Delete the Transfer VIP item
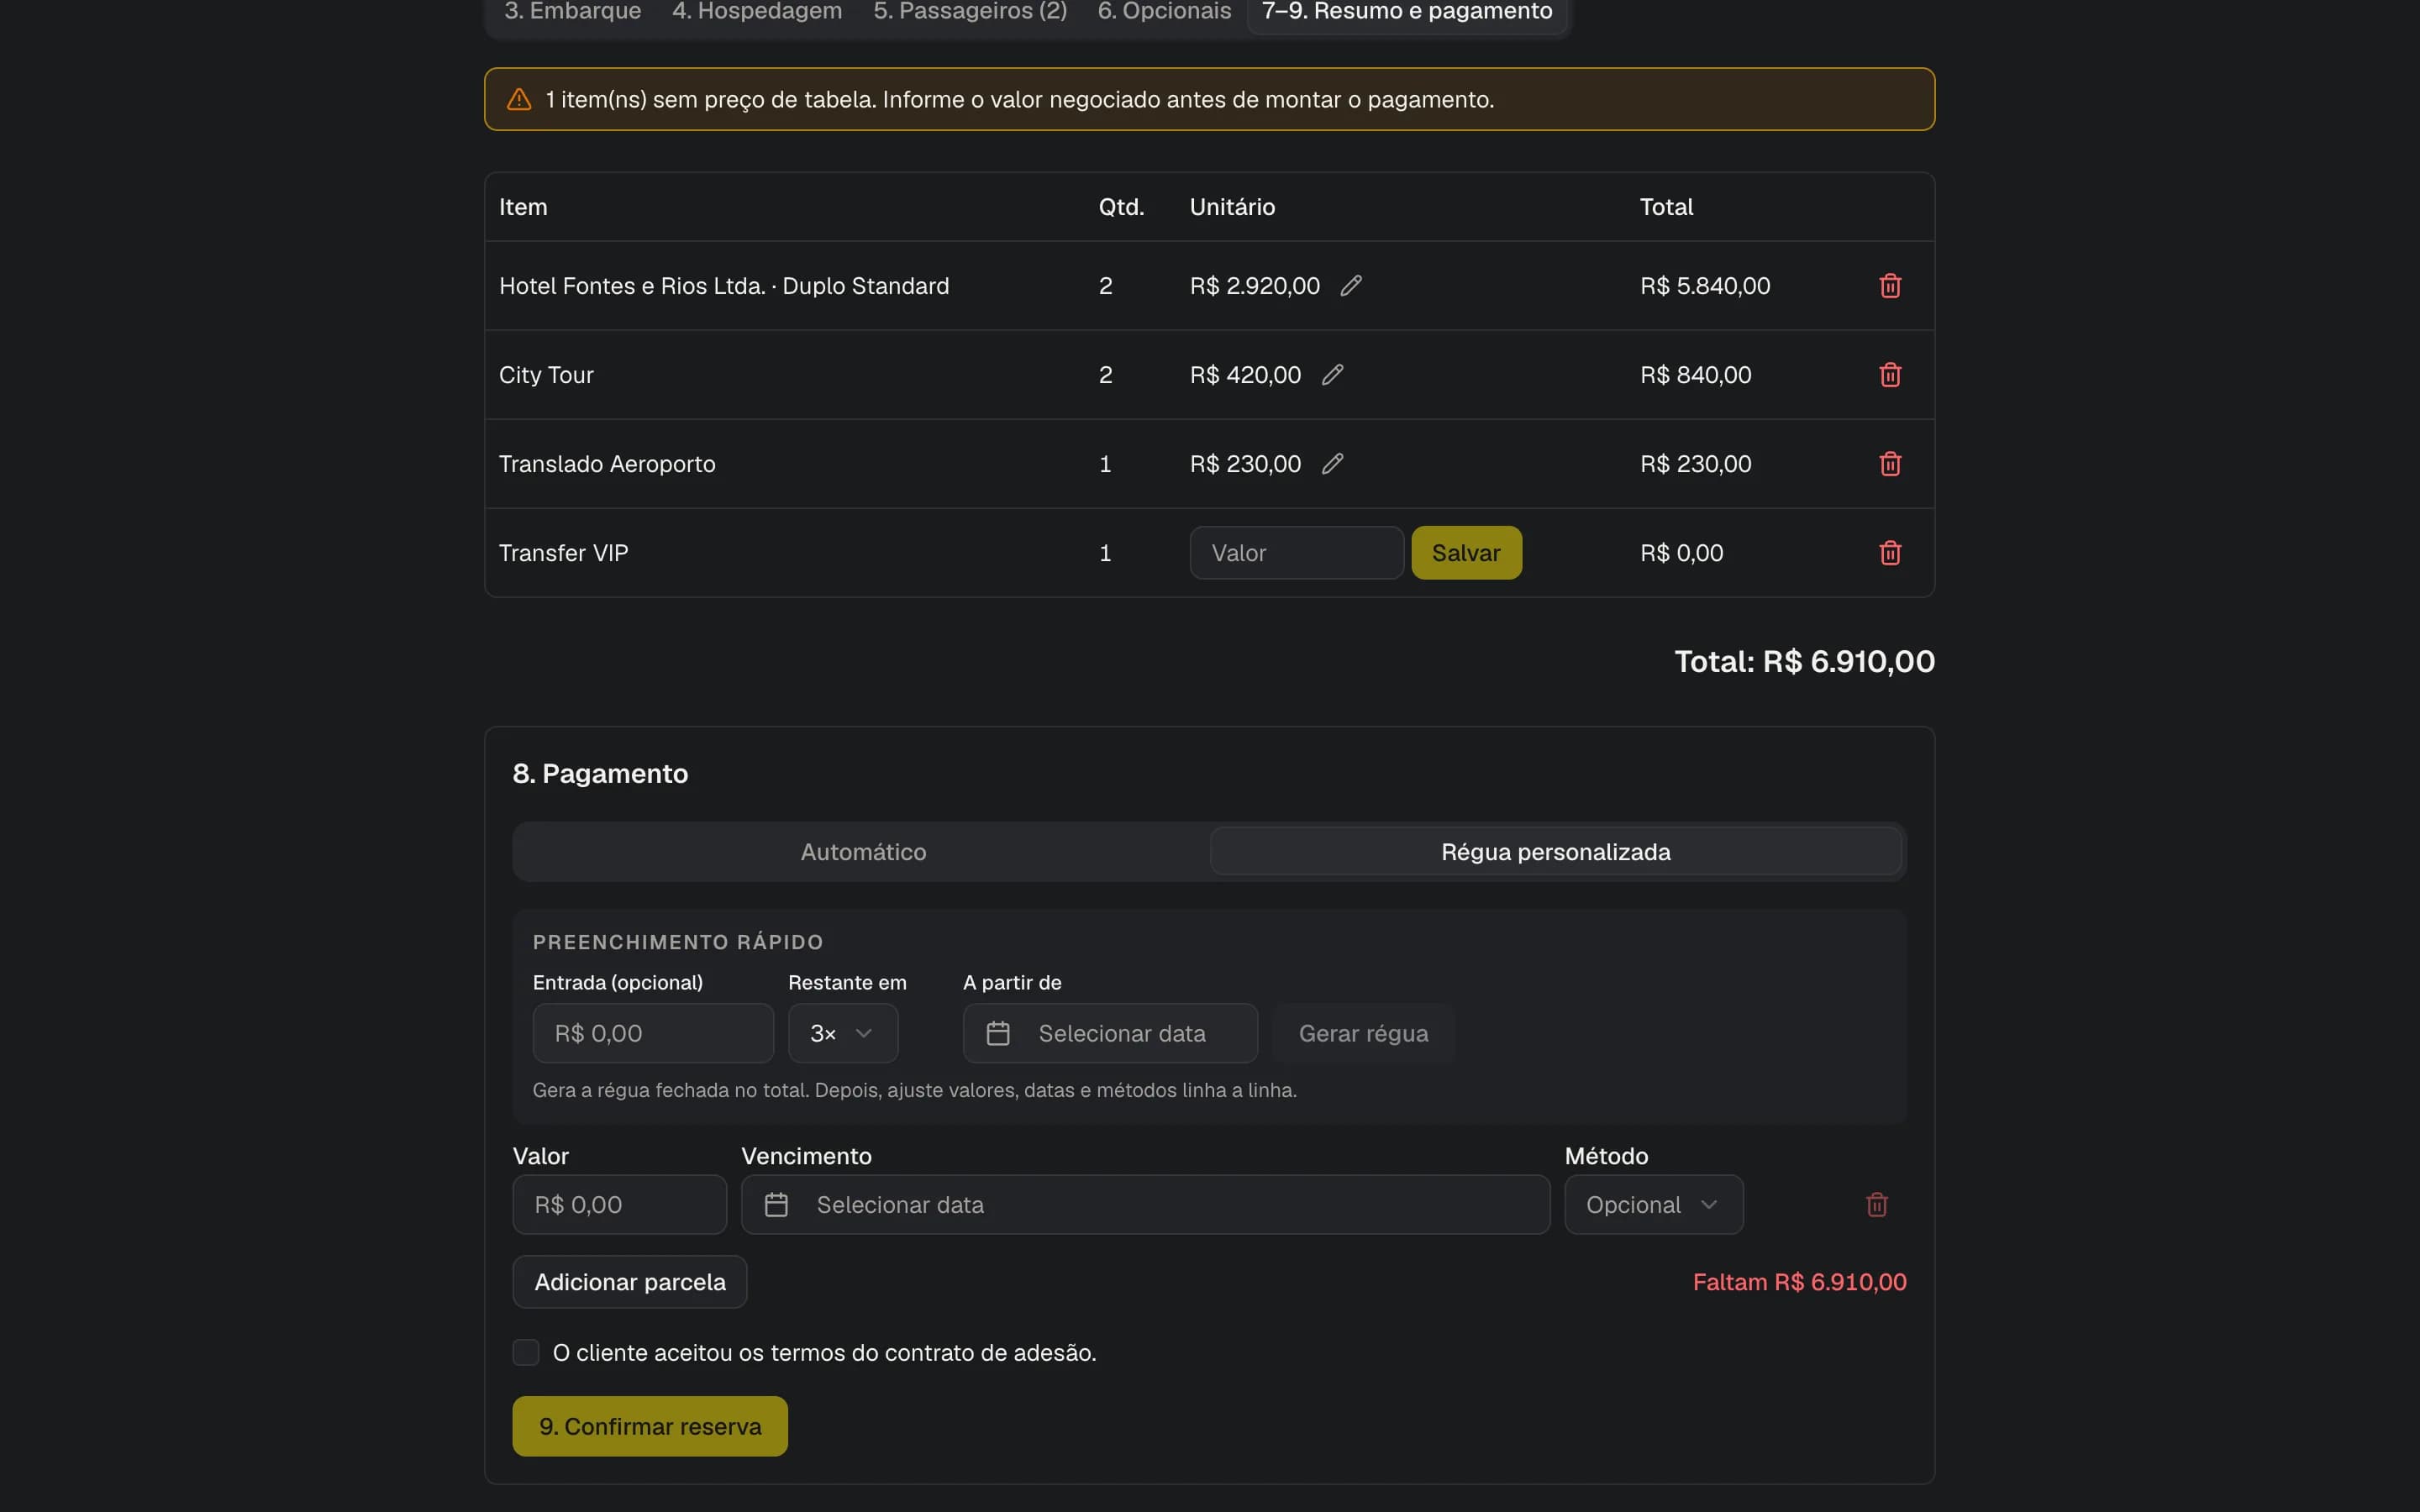Screen dimensions: 2420x1512 [1889, 553]
